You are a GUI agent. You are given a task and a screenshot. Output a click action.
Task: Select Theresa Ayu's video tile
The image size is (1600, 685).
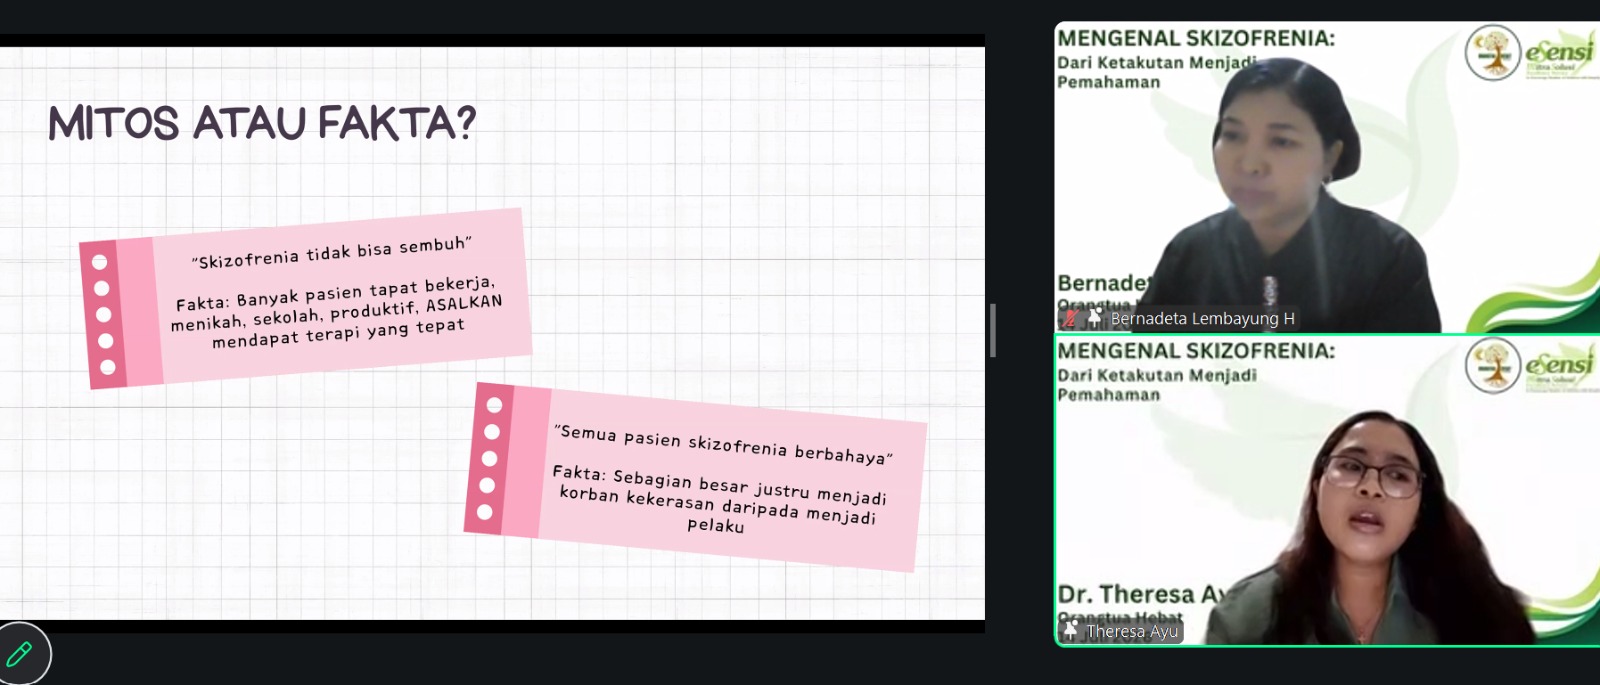1327,490
